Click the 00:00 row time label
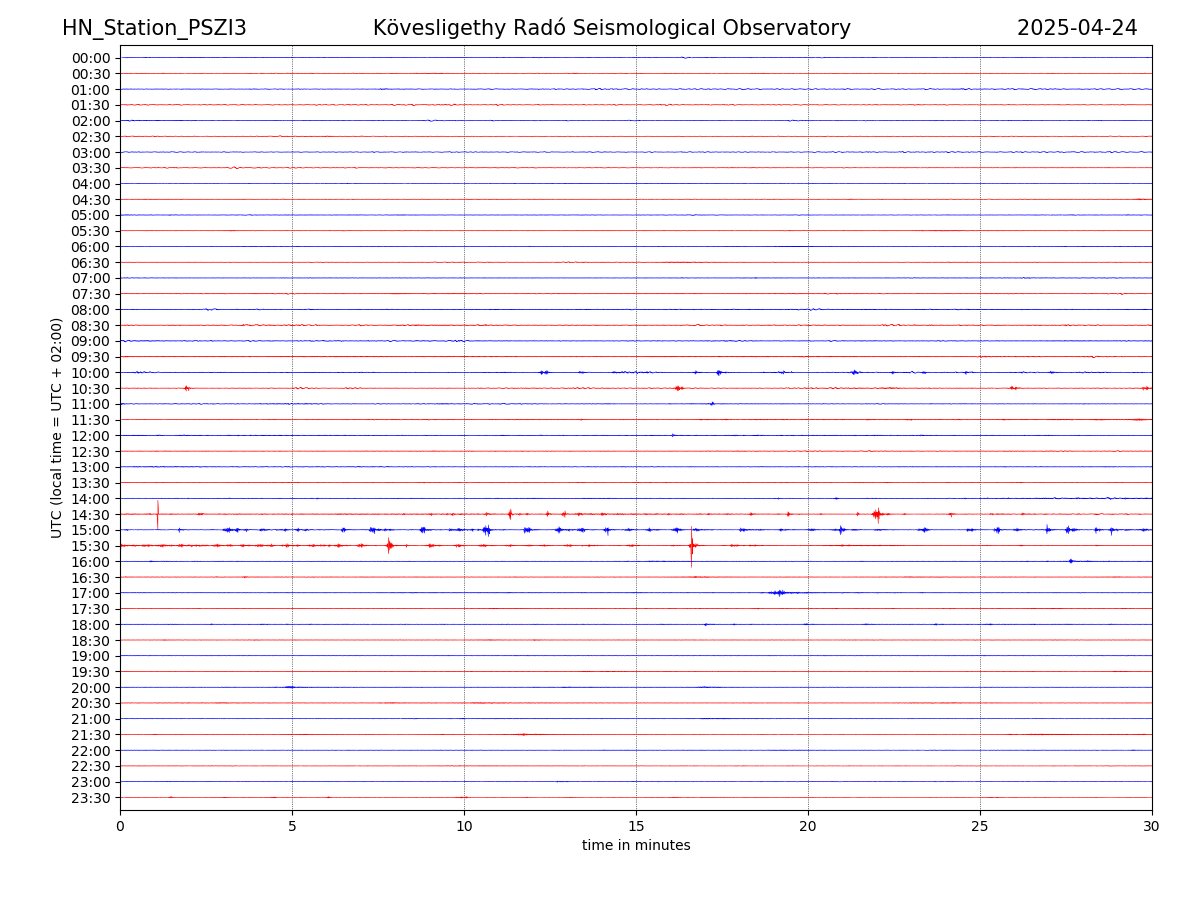Image resolution: width=1200 pixels, height=900 pixels. click(91, 58)
